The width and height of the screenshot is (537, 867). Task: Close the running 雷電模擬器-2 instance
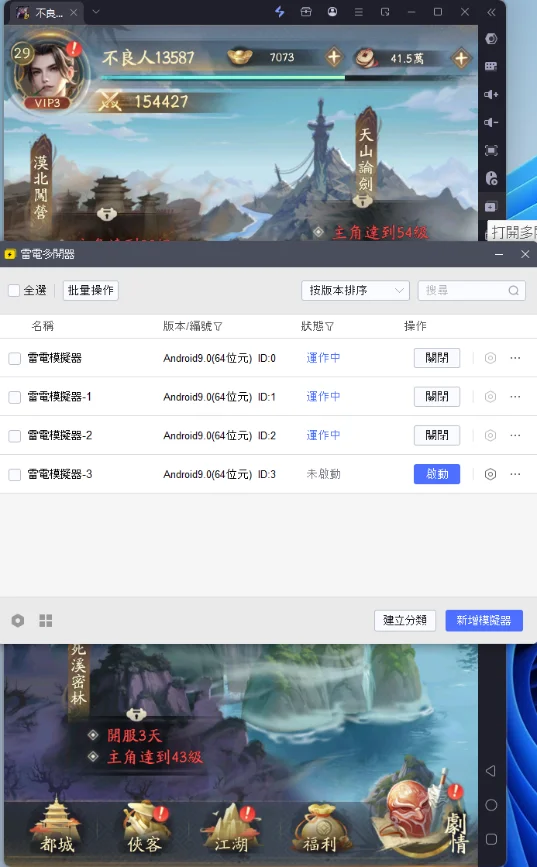tap(437, 435)
